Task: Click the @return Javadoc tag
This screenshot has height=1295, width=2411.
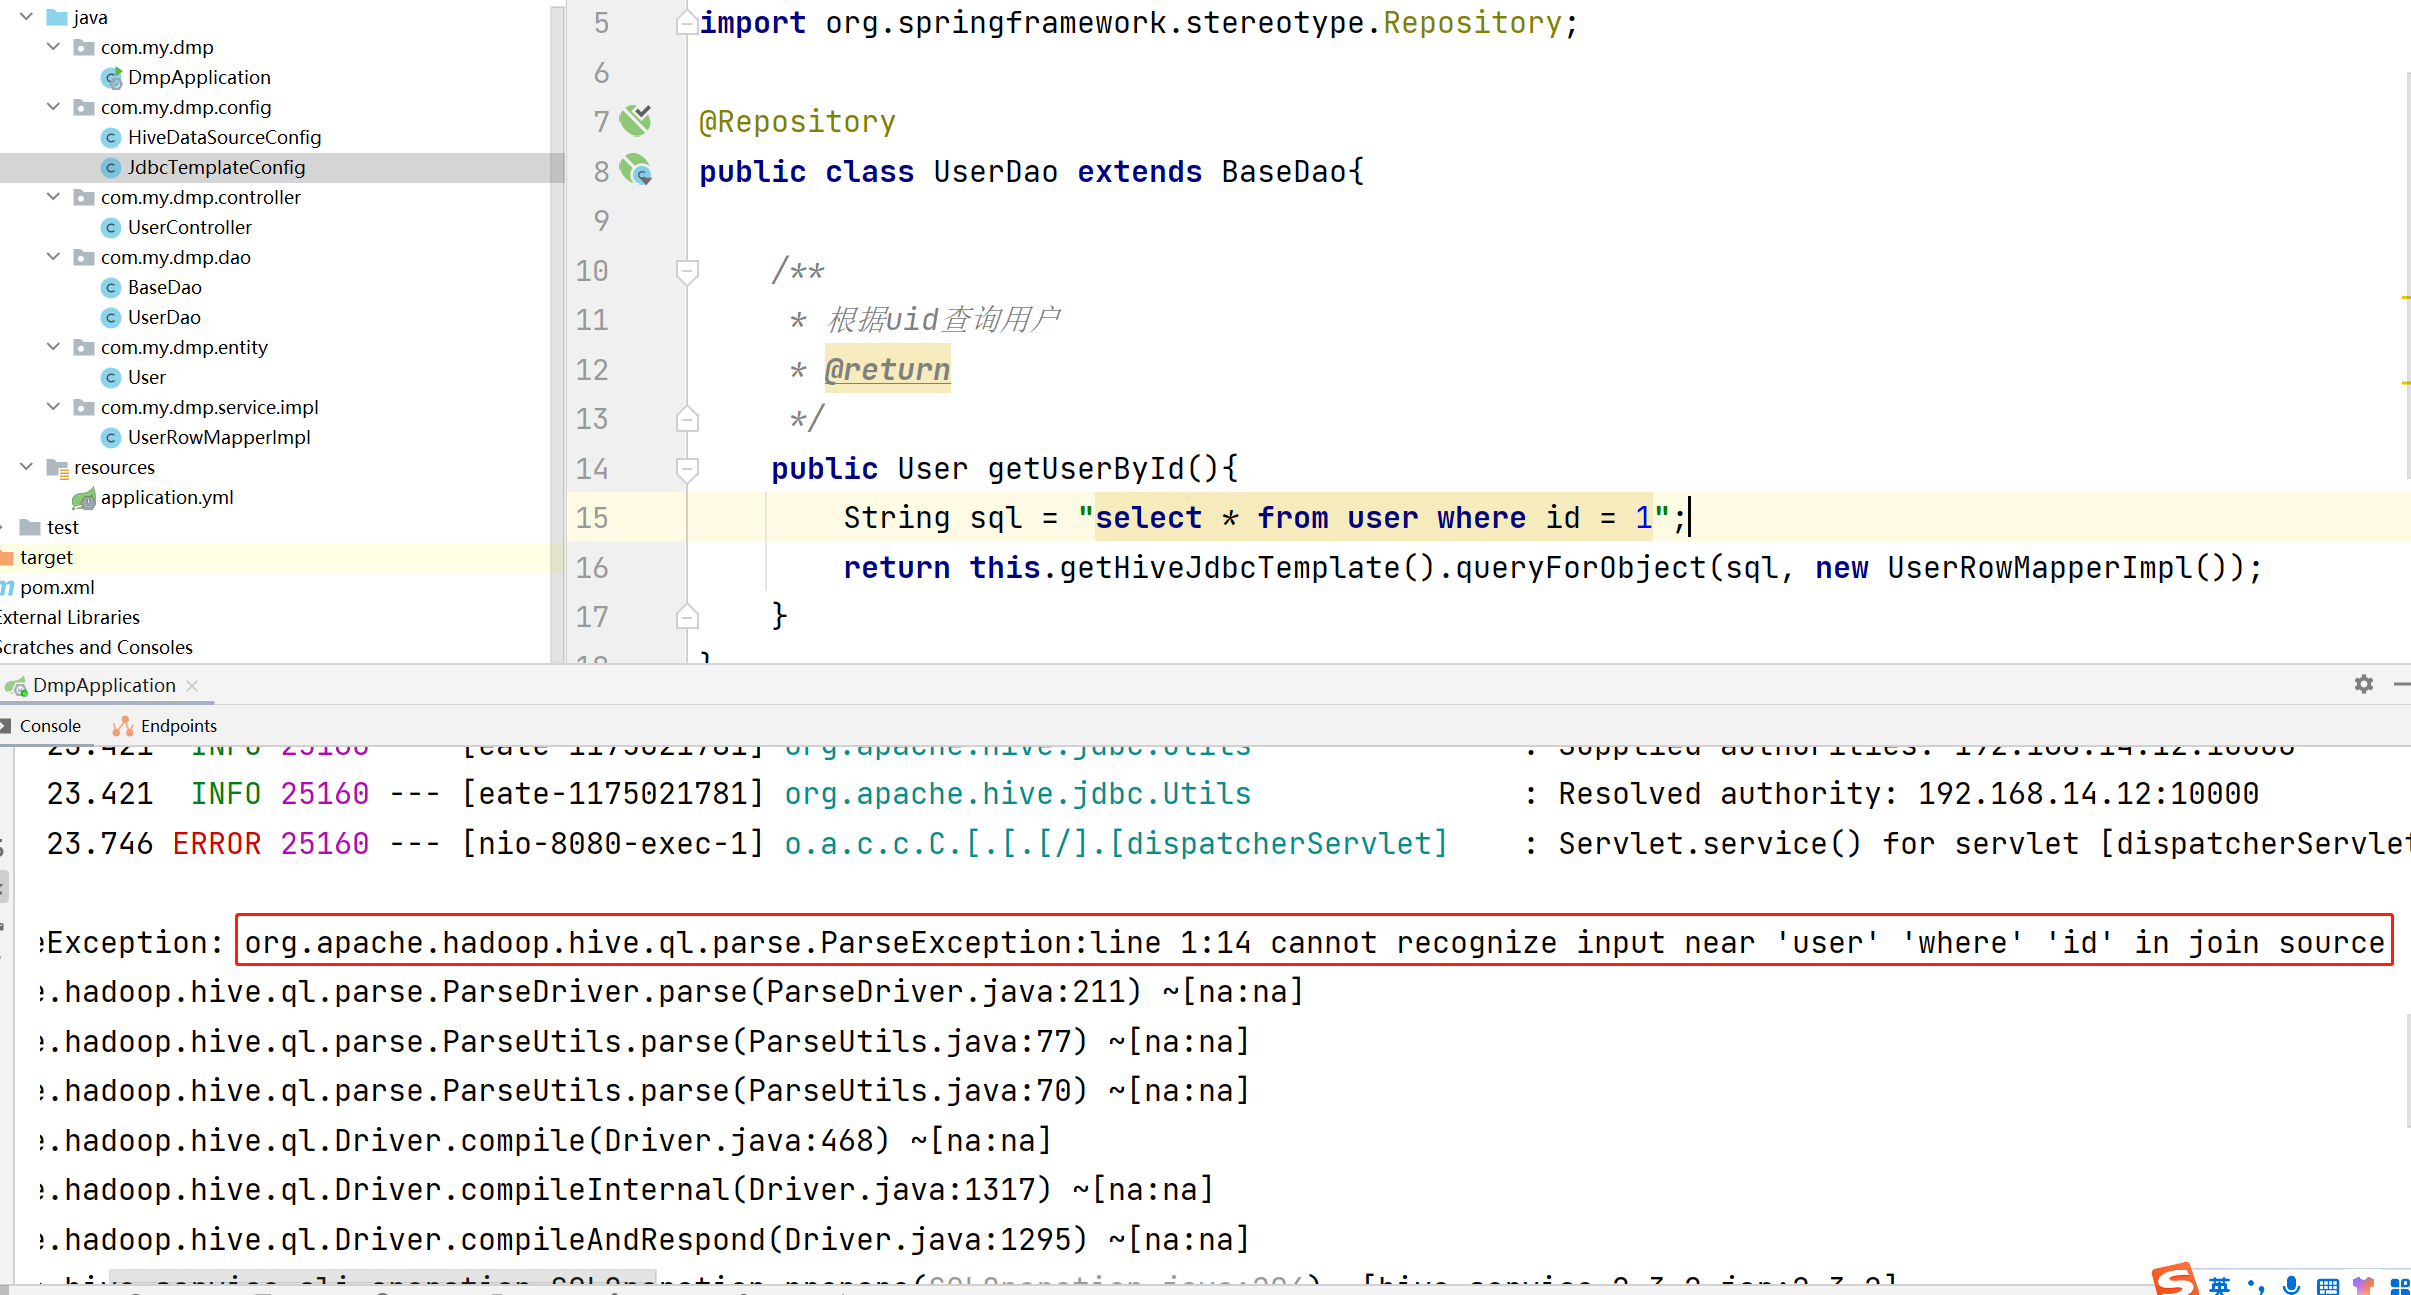Action: pos(887,369)
